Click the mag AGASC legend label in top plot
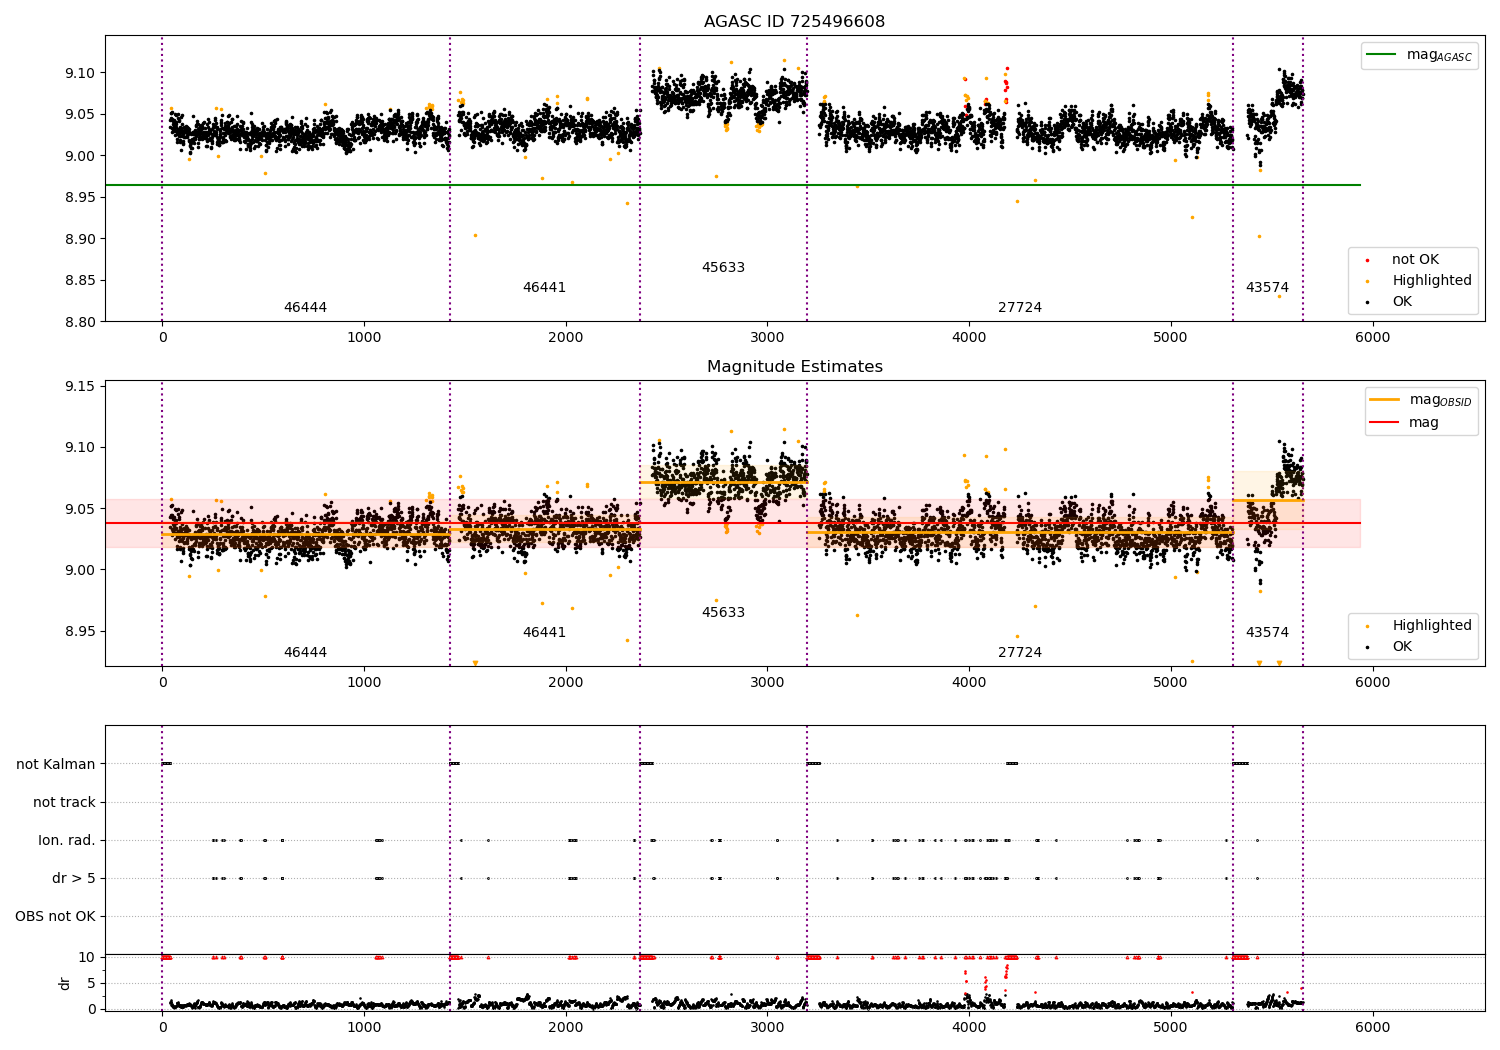The height and width of the screenshot is (1050, 1500). click(1439, 55)
